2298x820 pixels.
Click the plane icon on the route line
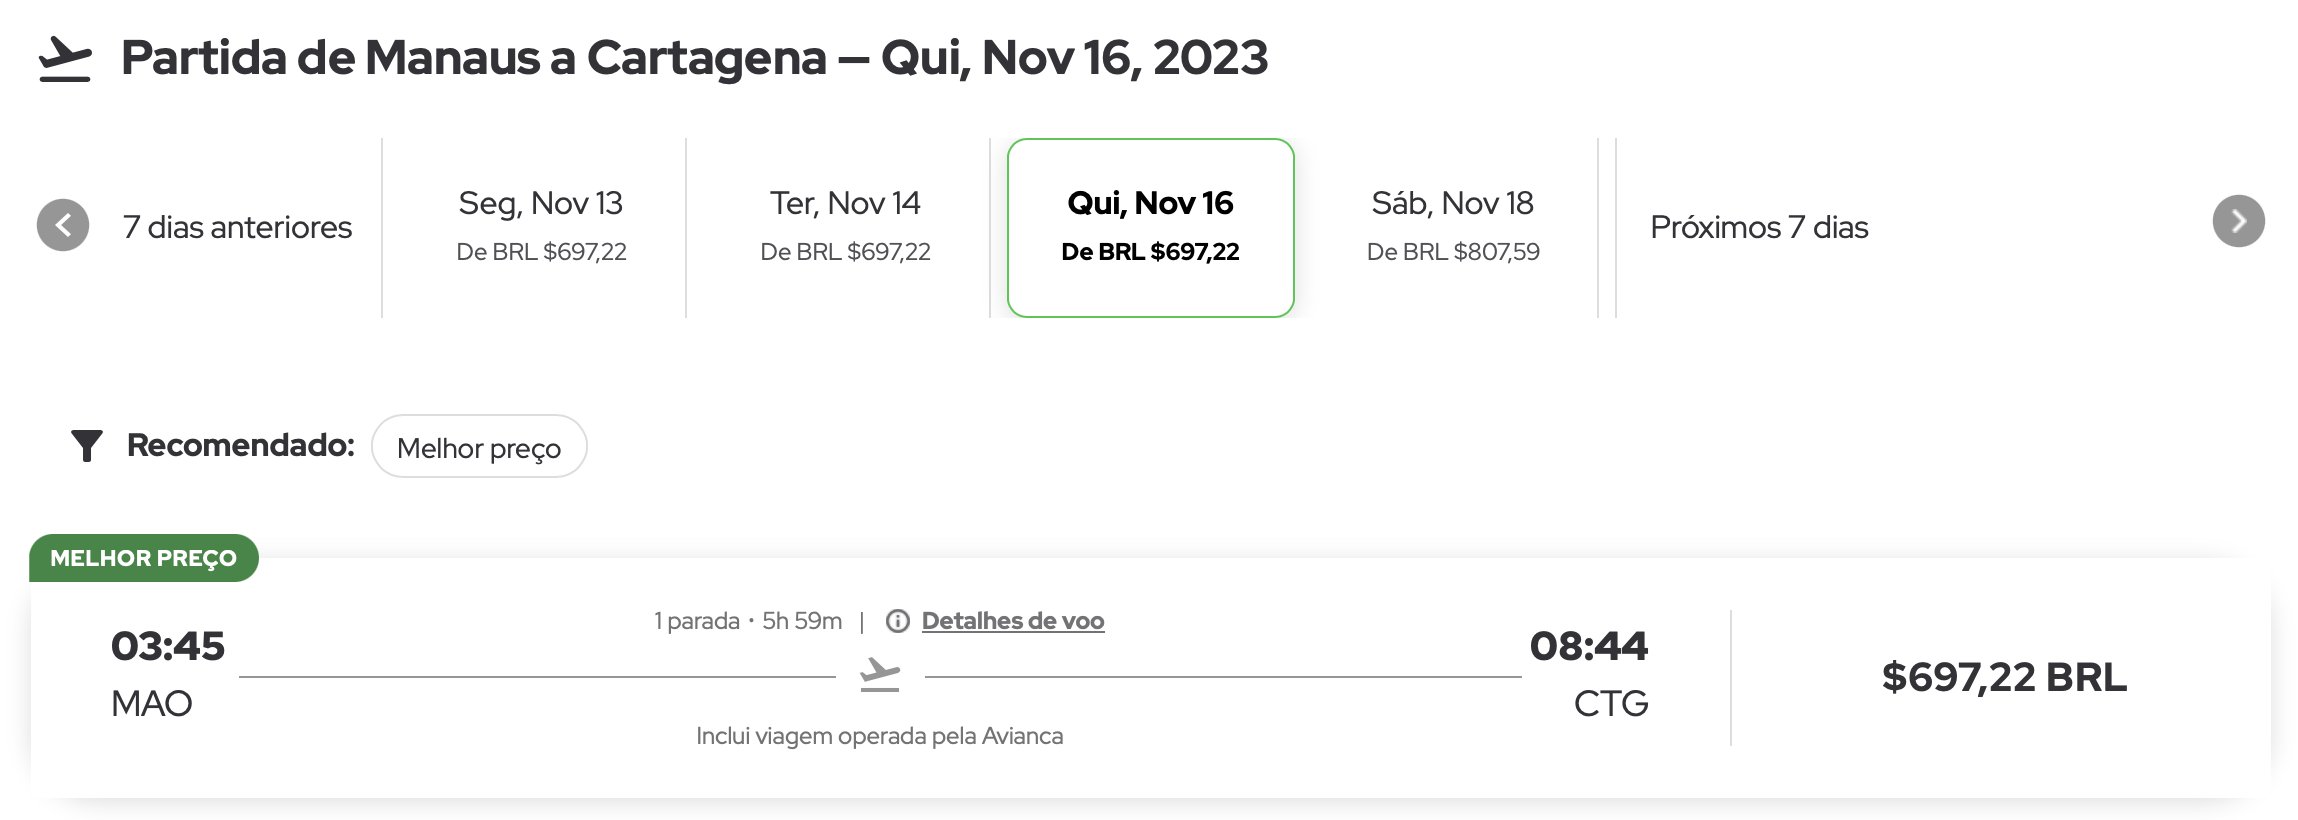(880, 675)
